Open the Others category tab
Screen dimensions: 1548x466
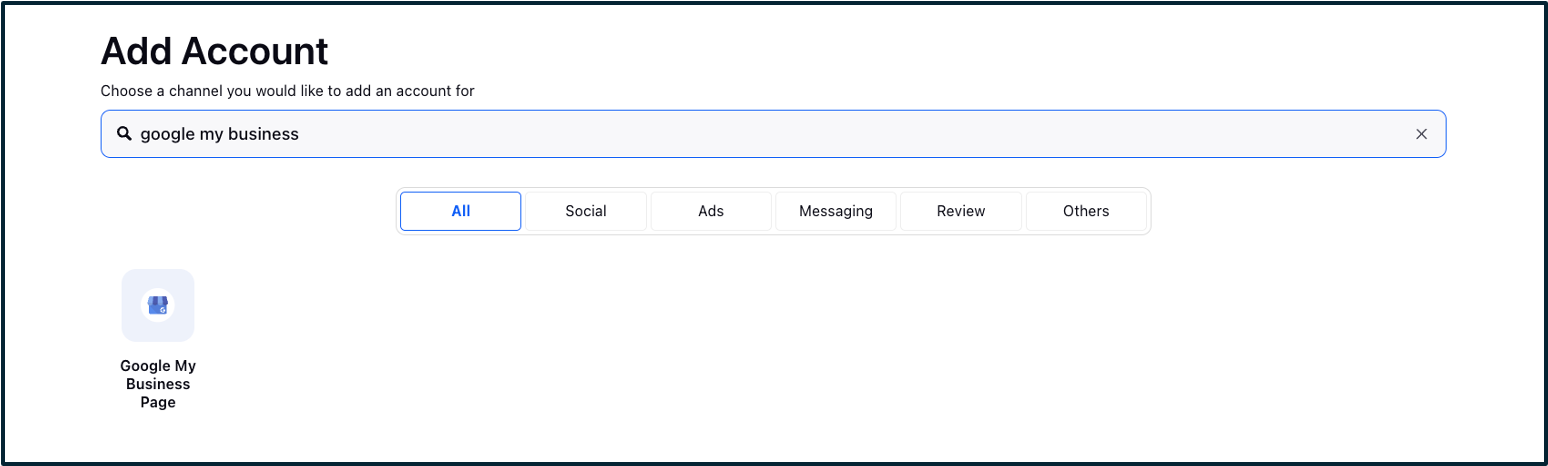[1086, 211]
